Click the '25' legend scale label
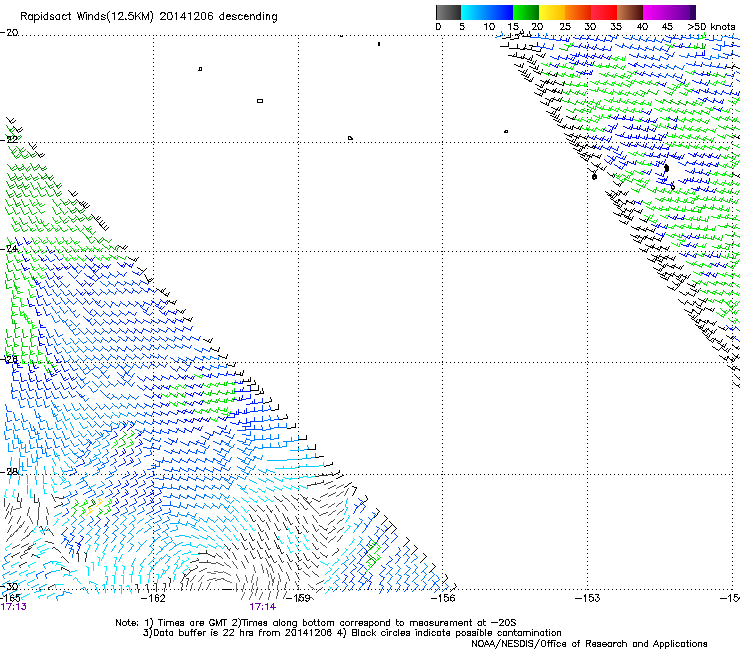 pos(564,27)
